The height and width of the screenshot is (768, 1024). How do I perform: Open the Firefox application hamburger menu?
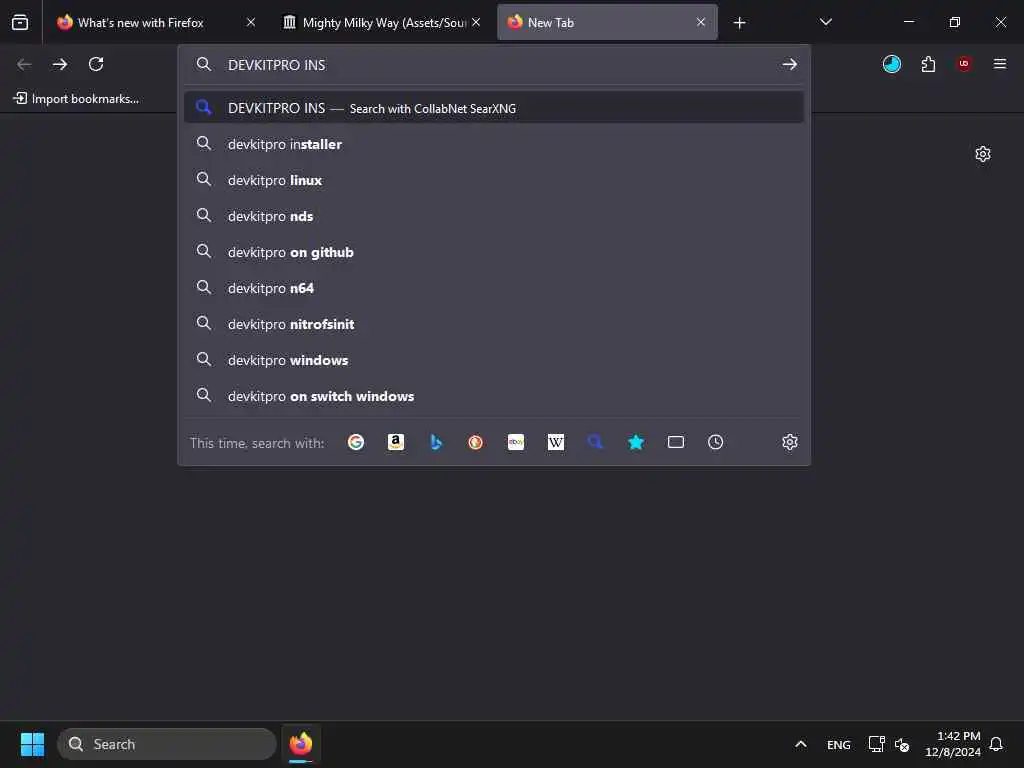pyautogui.click(x=1000, y=64)
